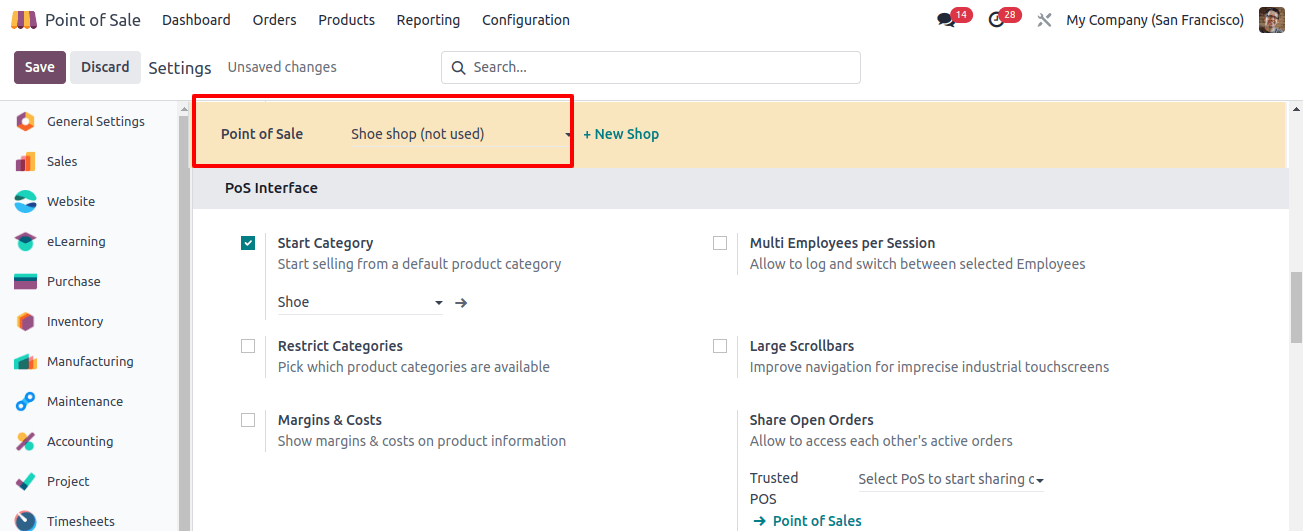The image size is (1303, 531).
Task: Open the Configuration menu
Action: pos(526,20)
